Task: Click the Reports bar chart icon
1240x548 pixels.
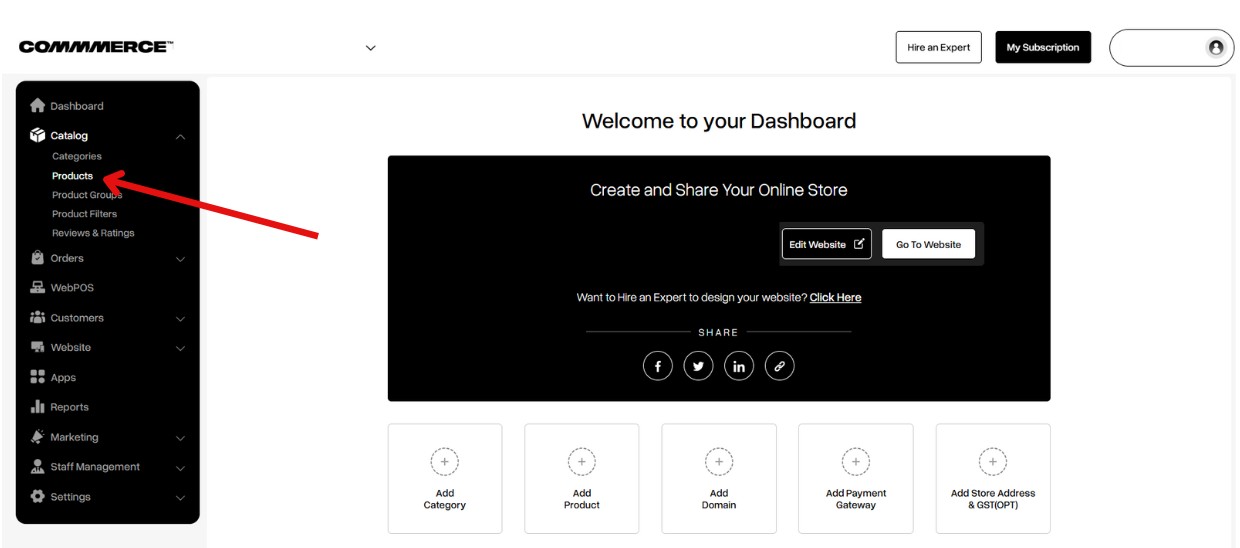Action: pos(38,407)
